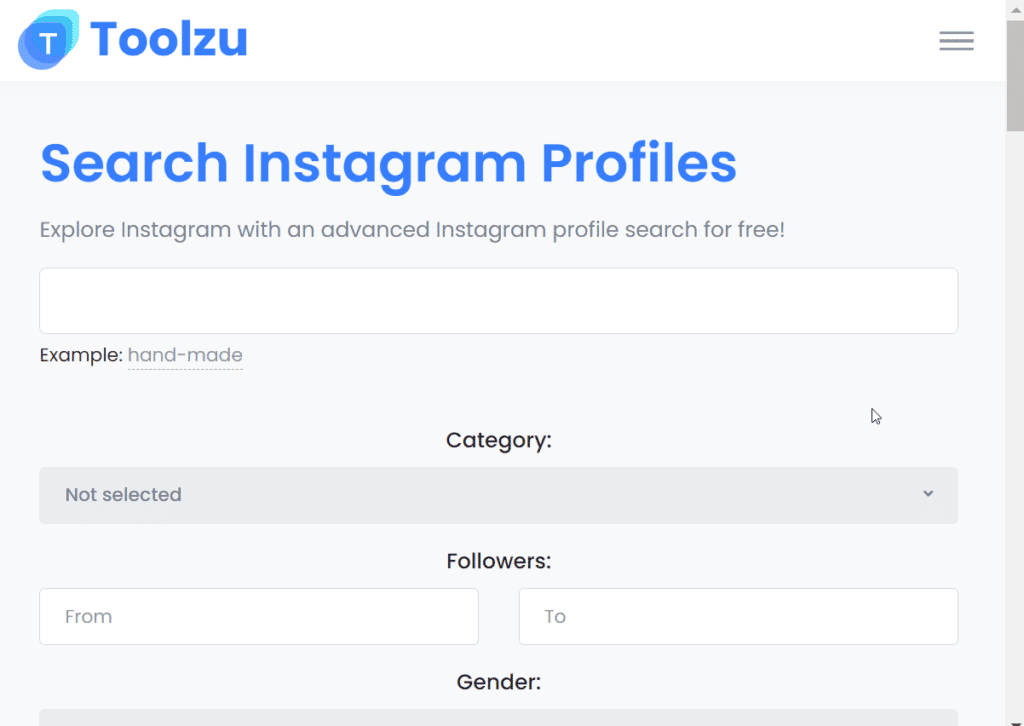Open the hamburger navigation menu
1024x726 pixels.
(x=956, y=41)
